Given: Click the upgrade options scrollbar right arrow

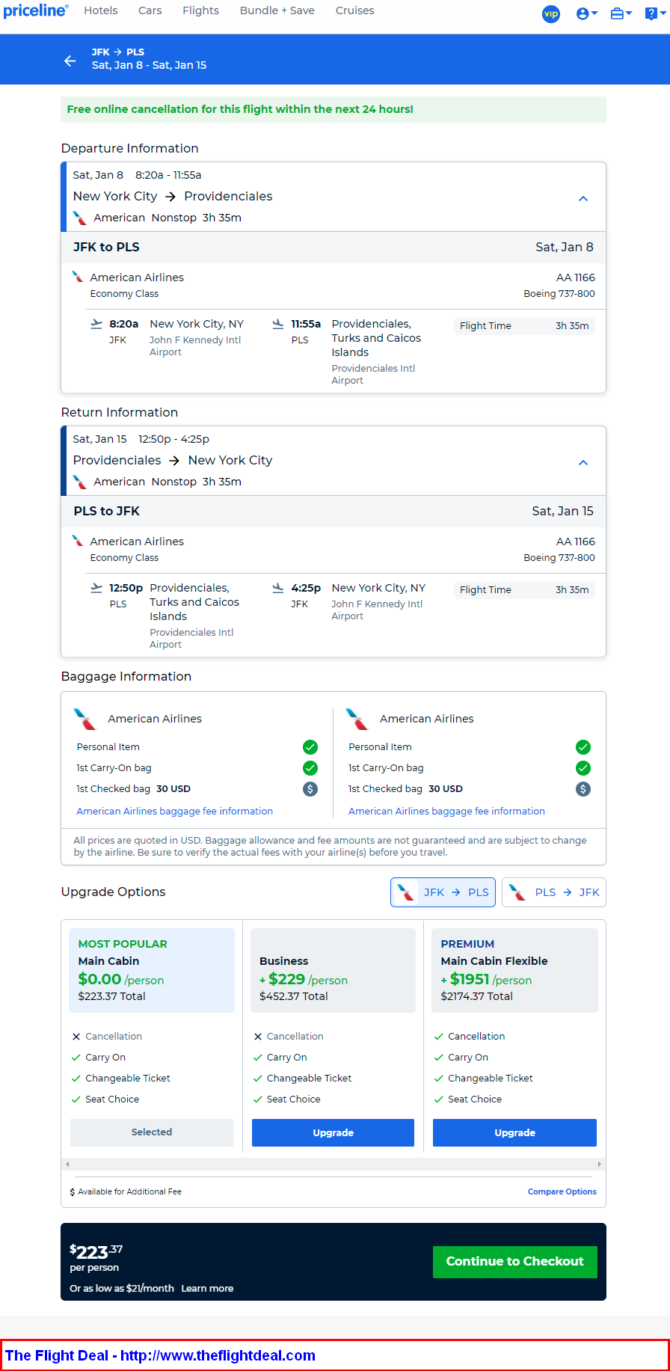Looking at the screenshot, I should pos(600,1164).
